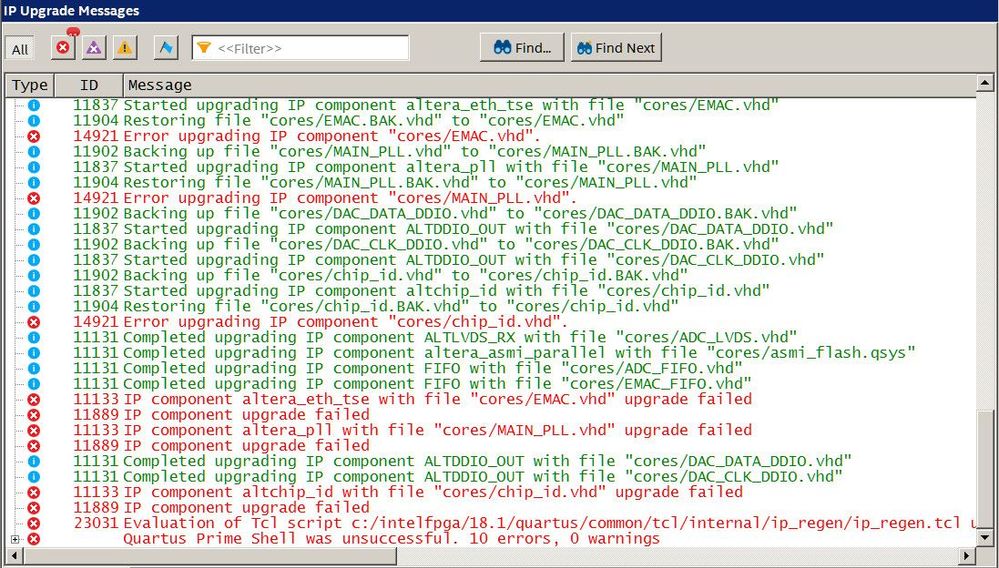Viewport: 999px width, 568px height.
Task: Click error icon of altchip_id upgrade failed row
Action: 34,492
